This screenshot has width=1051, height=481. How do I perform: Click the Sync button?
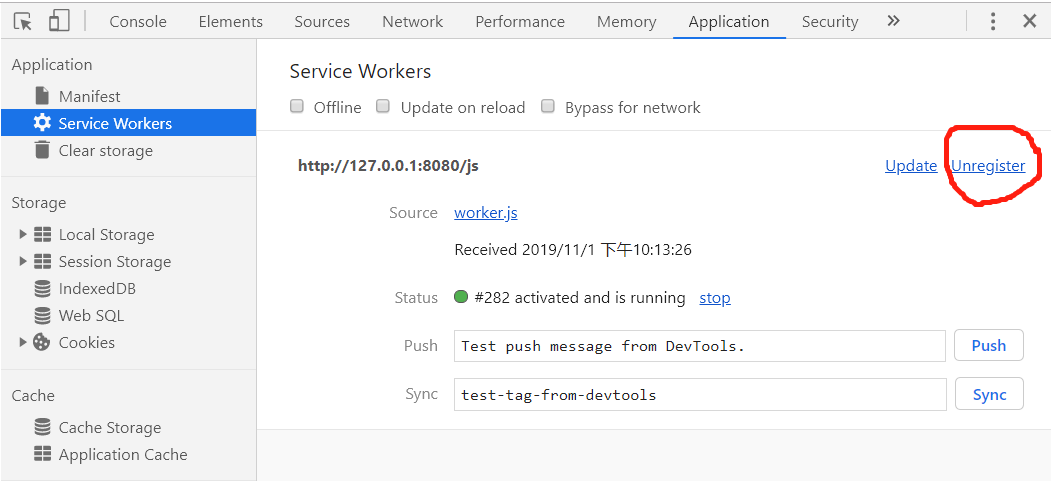pyautogui.click(x=989, y=394)
